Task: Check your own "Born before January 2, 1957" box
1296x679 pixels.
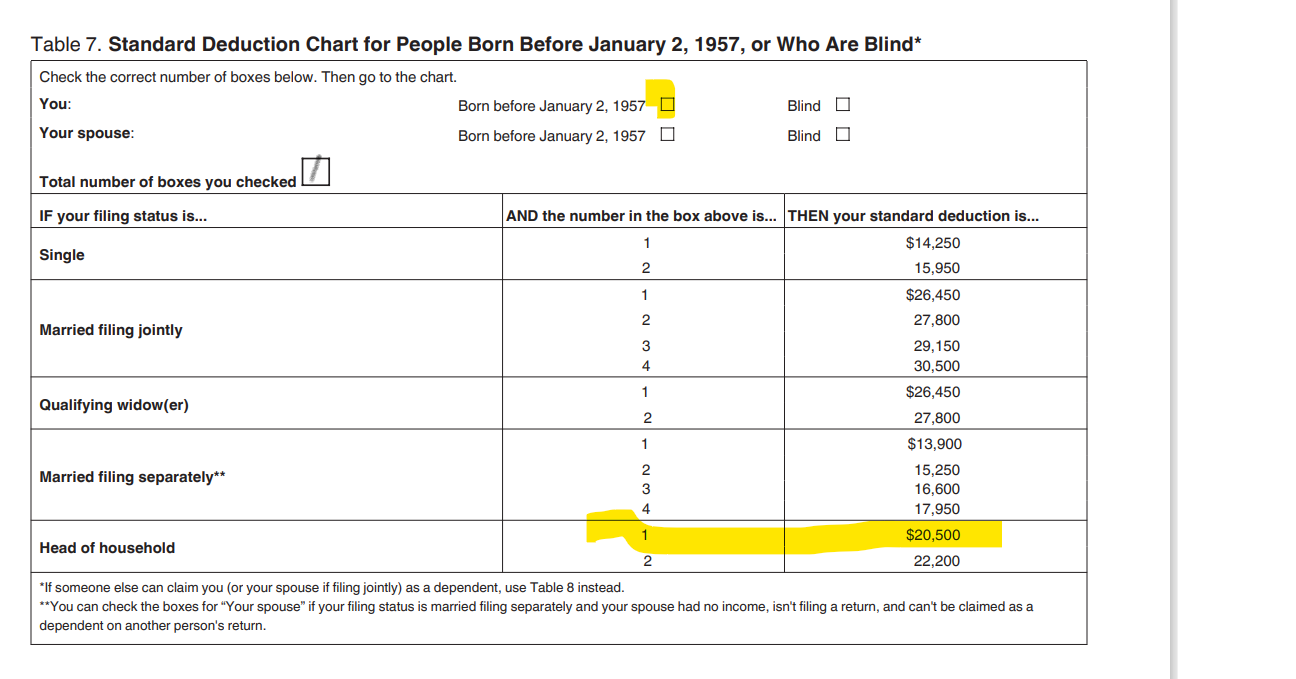Action: (x=667, y=104)
